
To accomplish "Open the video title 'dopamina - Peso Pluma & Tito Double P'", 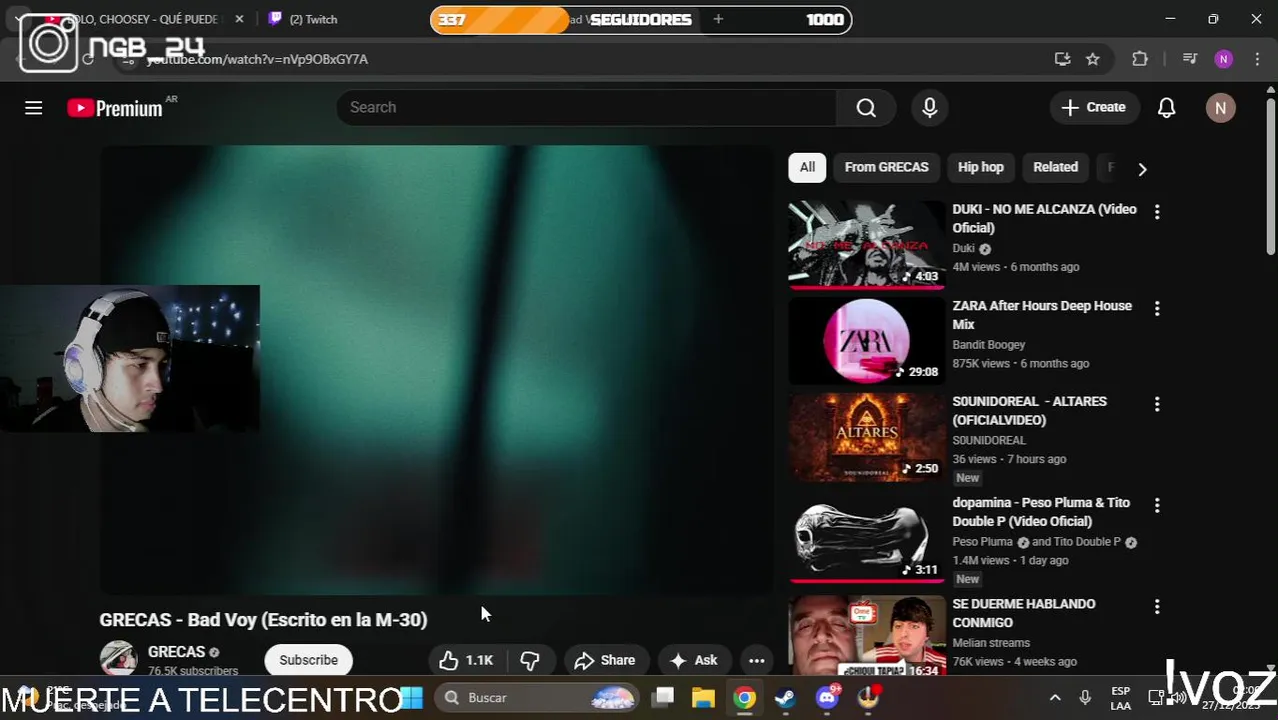I will coord(1041,512).
